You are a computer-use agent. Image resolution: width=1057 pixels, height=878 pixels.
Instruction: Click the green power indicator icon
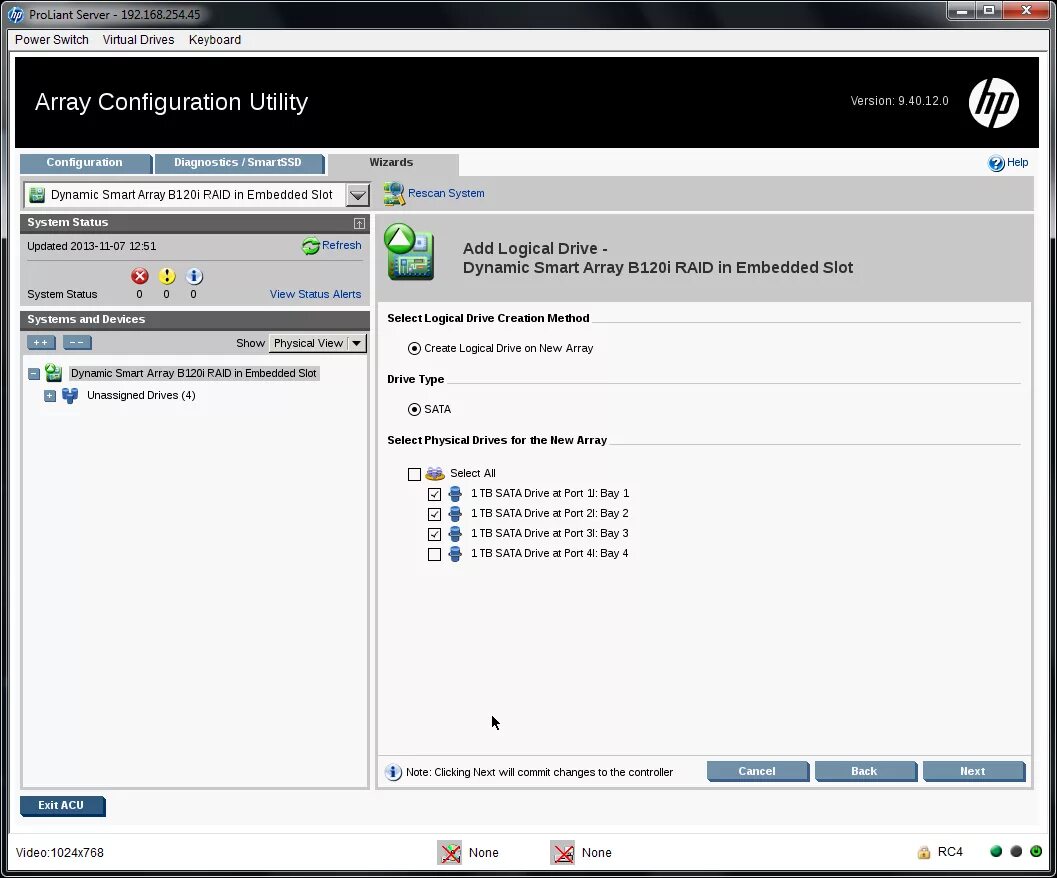[1036, 851]
